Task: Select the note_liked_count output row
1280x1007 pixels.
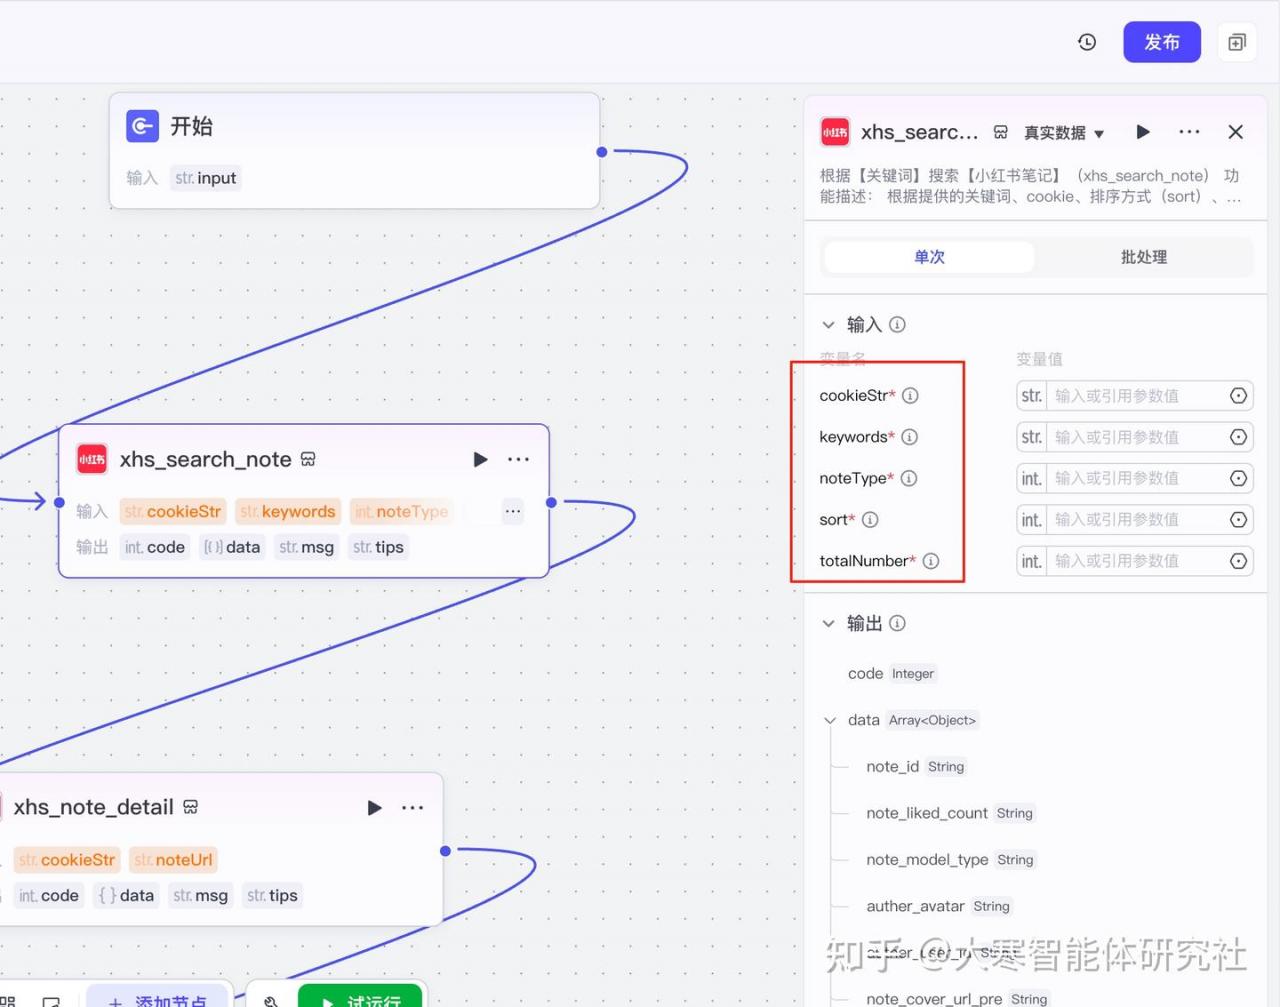Action: point(950,813)
